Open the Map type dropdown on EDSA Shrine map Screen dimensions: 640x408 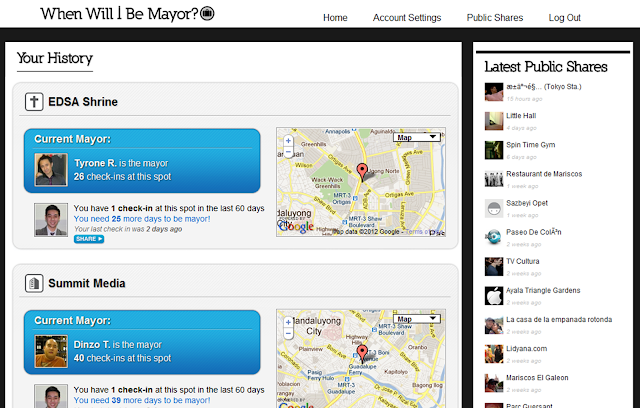point(417,137)
